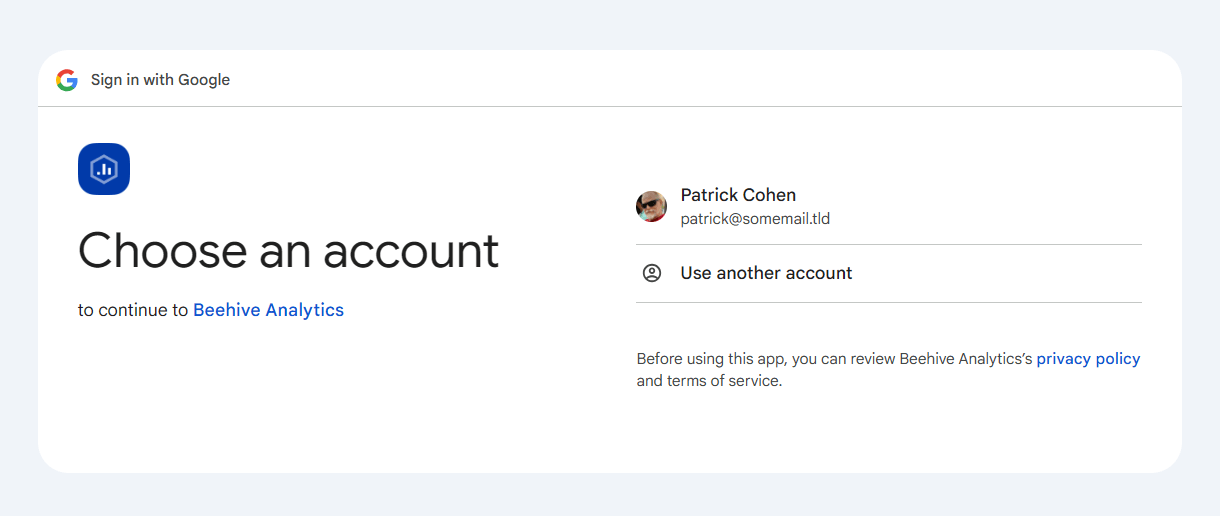Click the patrick@somemail.tld email address
Image resolution: width=1220 pixels, height=516 pixels.
click(x=755, y=218)
